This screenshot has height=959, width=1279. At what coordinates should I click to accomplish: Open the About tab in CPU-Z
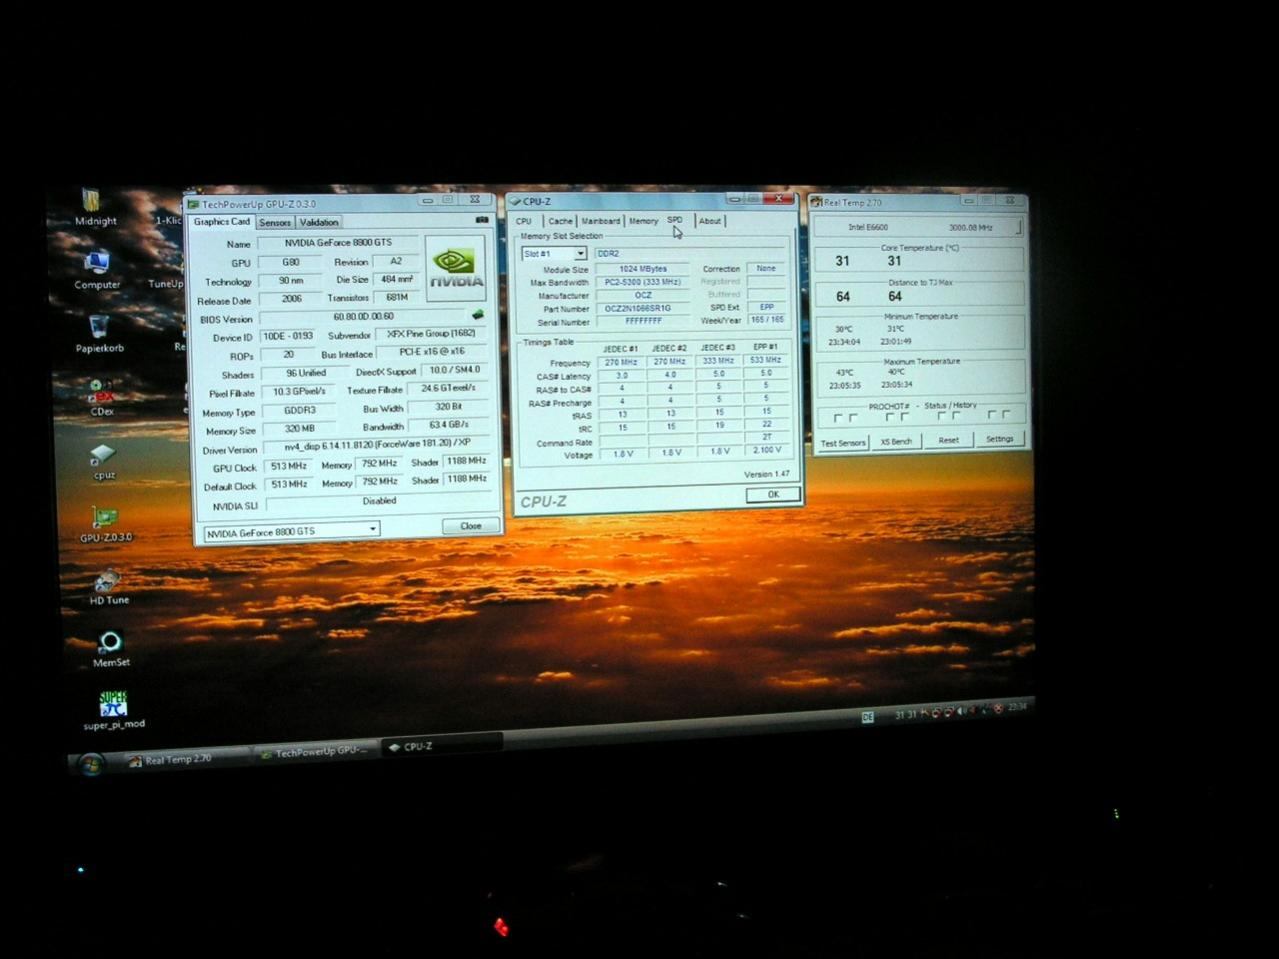click(710, 221)
